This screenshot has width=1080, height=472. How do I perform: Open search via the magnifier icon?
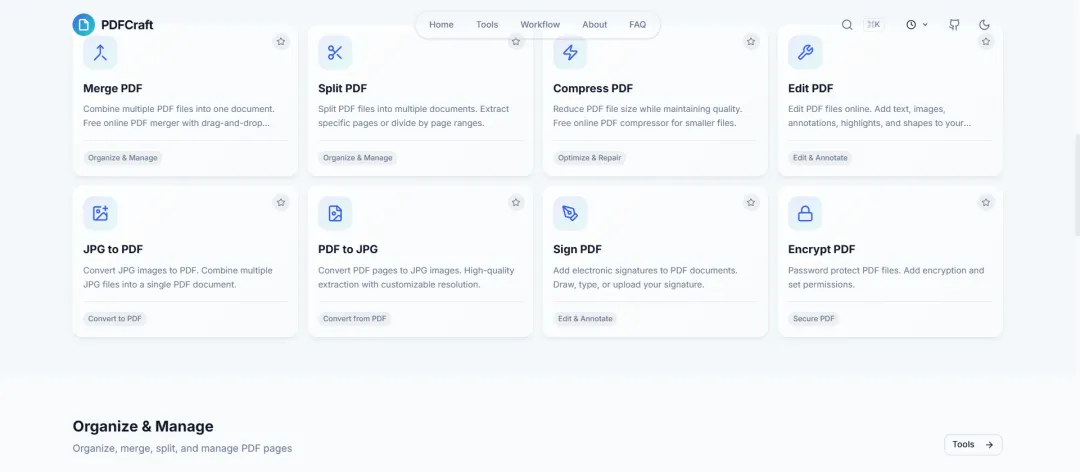[x=847, y=25]
